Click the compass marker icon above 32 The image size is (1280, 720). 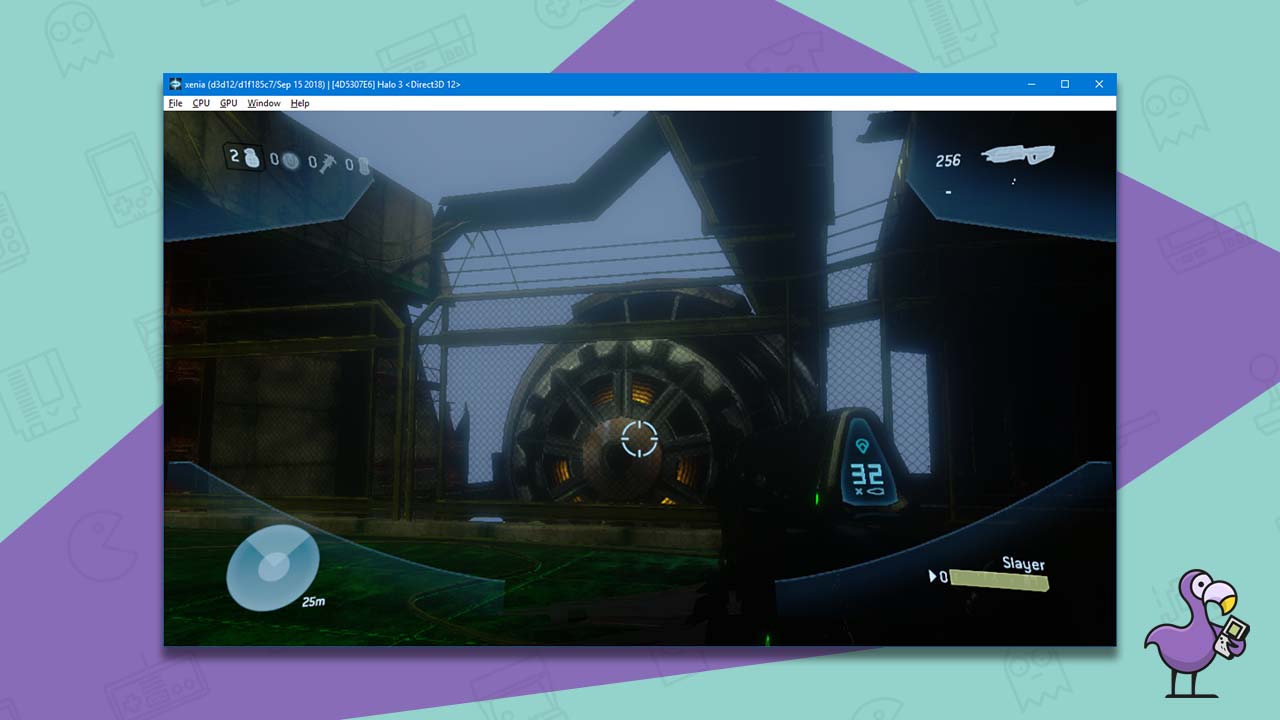[x=862, y=444]
